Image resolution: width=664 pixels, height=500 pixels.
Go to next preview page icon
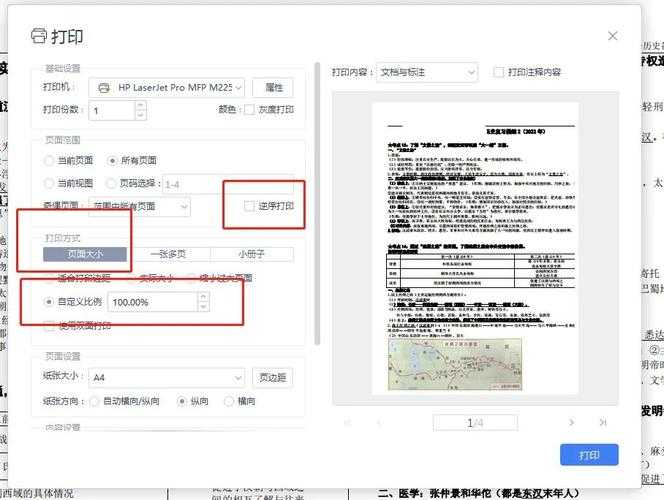tap(571, 422)
